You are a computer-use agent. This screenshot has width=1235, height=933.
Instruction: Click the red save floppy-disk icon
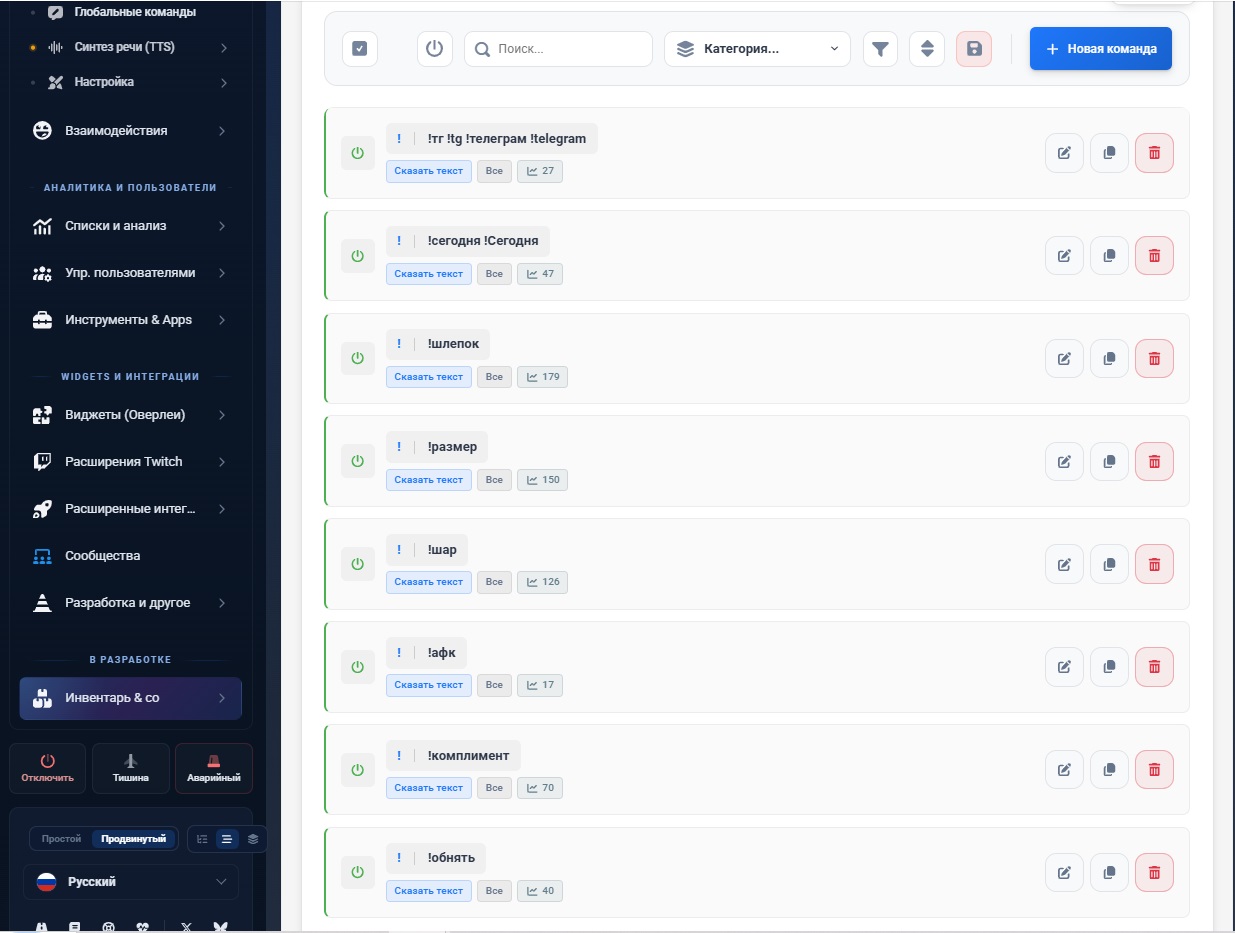[974, 49]
